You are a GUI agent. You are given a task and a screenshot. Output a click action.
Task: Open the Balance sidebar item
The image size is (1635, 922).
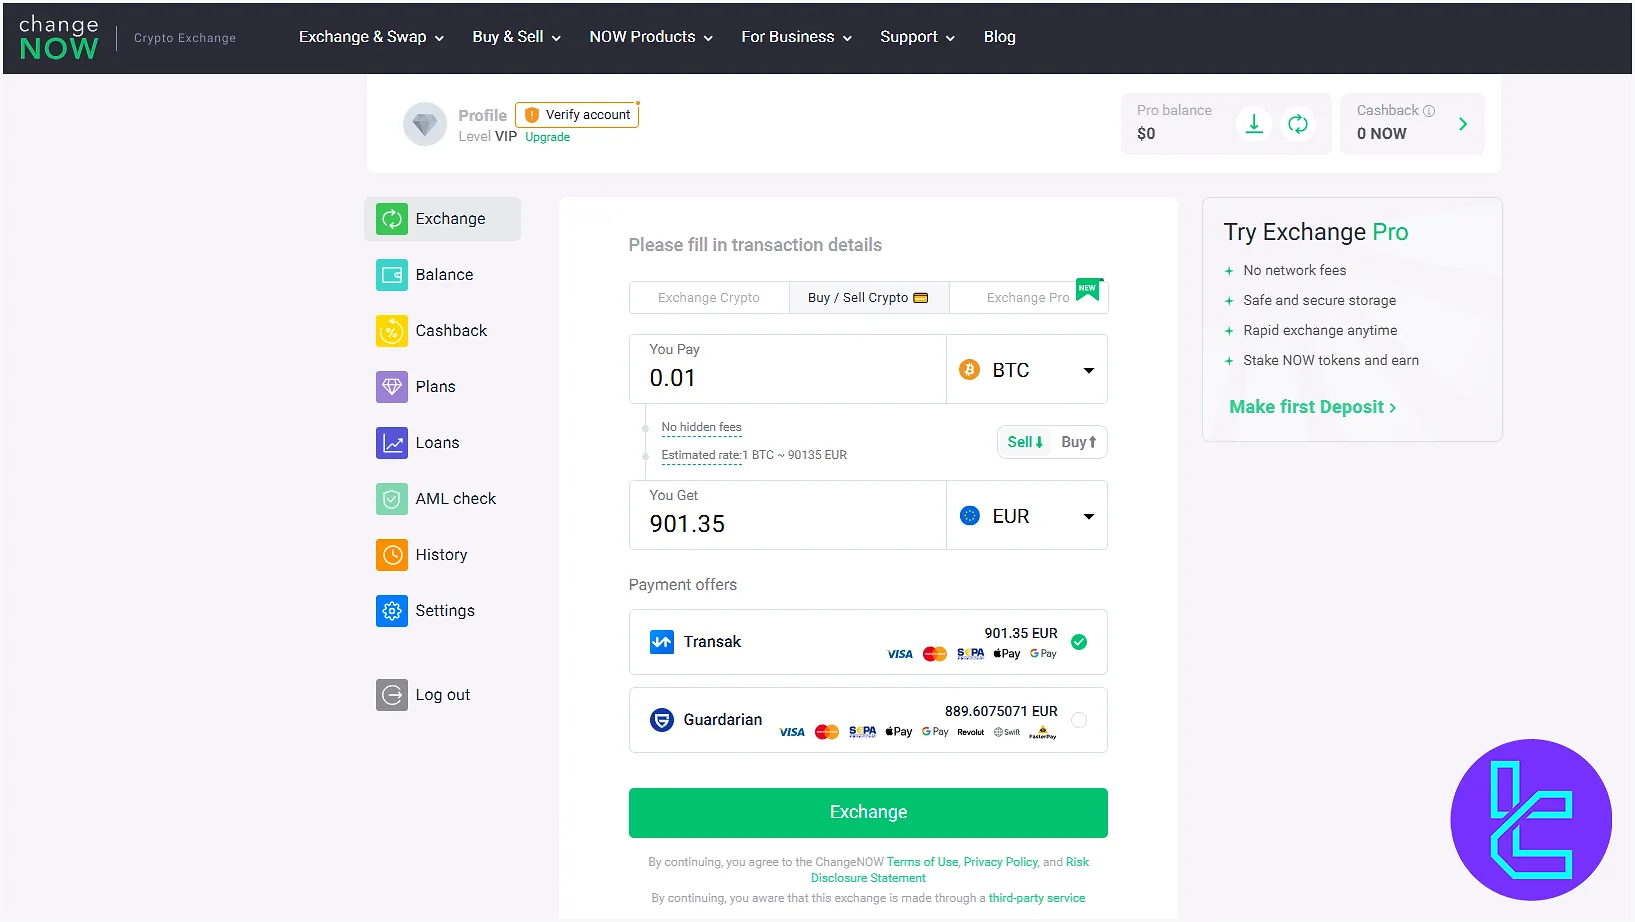(443, 275)
